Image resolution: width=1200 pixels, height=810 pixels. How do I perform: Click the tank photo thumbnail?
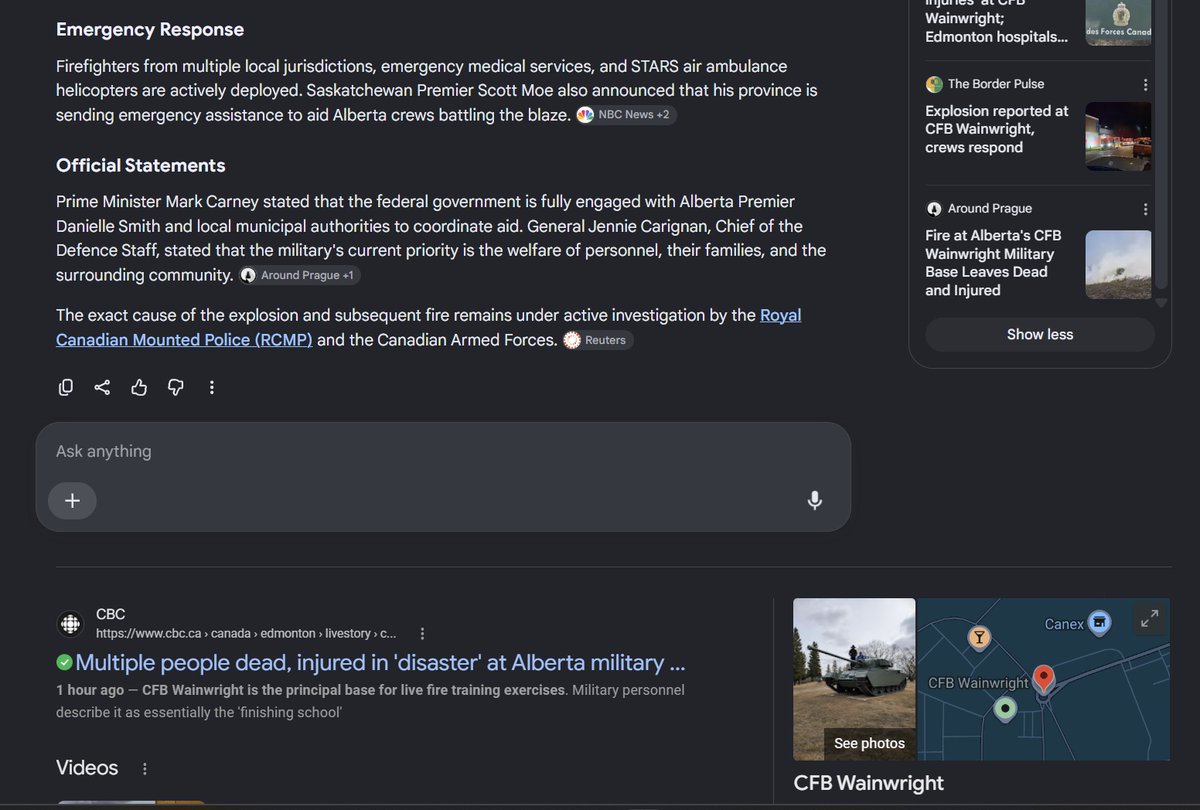854,679
